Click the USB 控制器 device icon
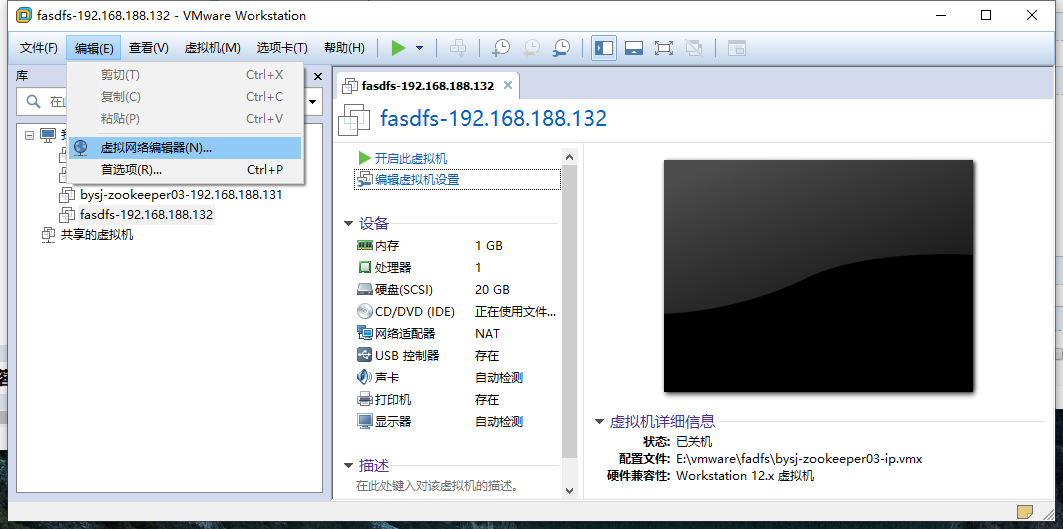Screen dimensions: 1063x529 click(365, 355)
